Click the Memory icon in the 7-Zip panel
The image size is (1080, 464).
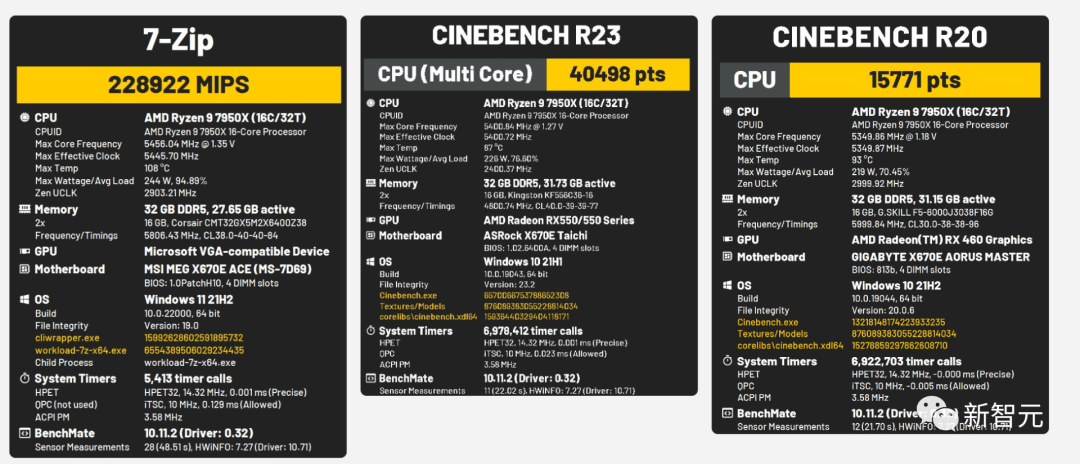click(x=25, y=209)
